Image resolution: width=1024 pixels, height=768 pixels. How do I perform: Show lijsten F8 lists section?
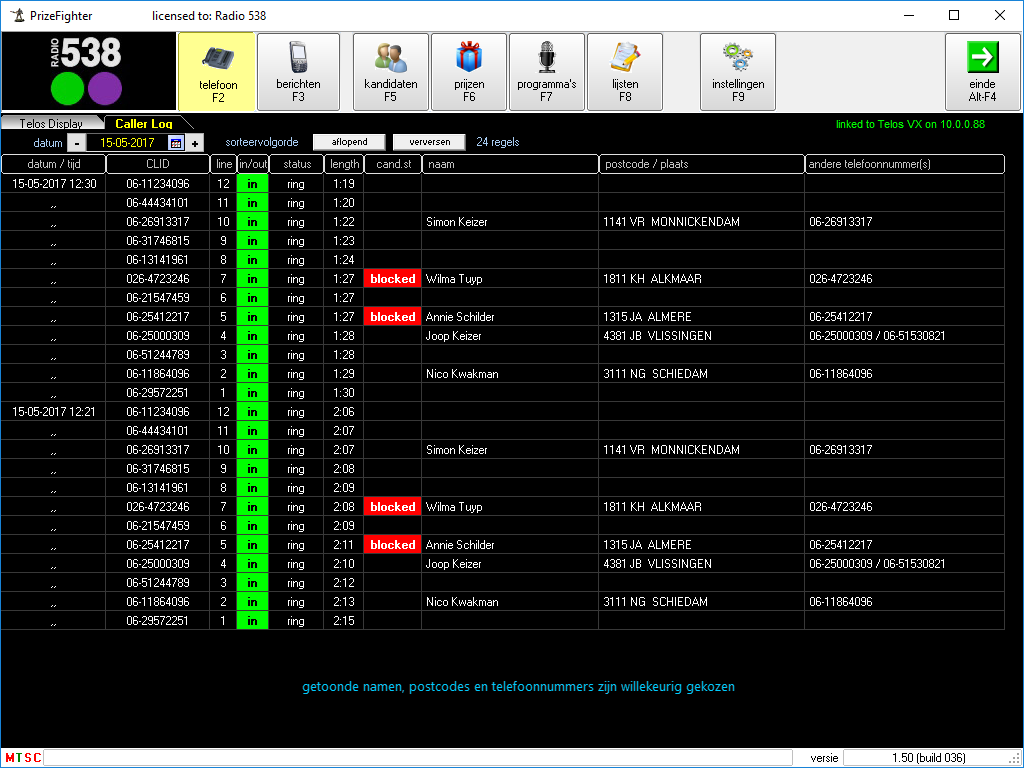tap(625, 71)
